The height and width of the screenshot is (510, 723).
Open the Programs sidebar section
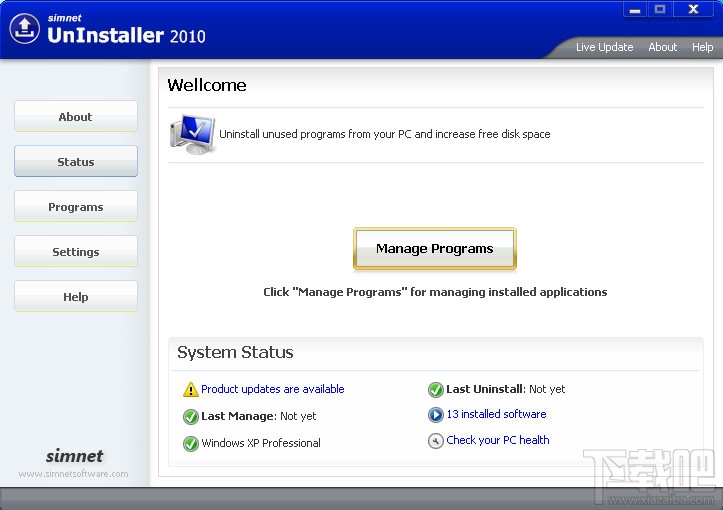point(76,206)
